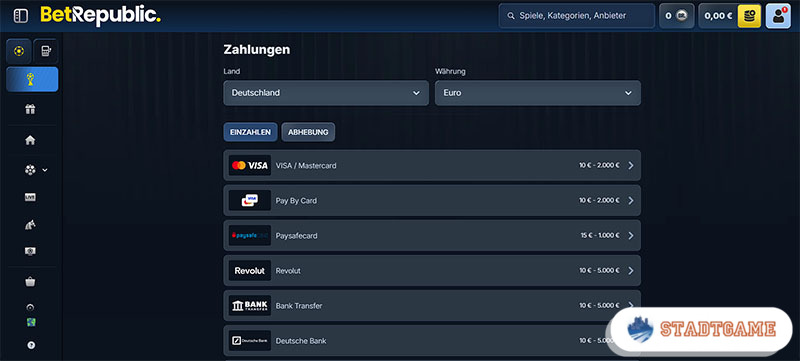Toggle the sidebar panel icon beside BetRepublic logo
Viewport: 800px width, 361px height.
click(20, 16)
